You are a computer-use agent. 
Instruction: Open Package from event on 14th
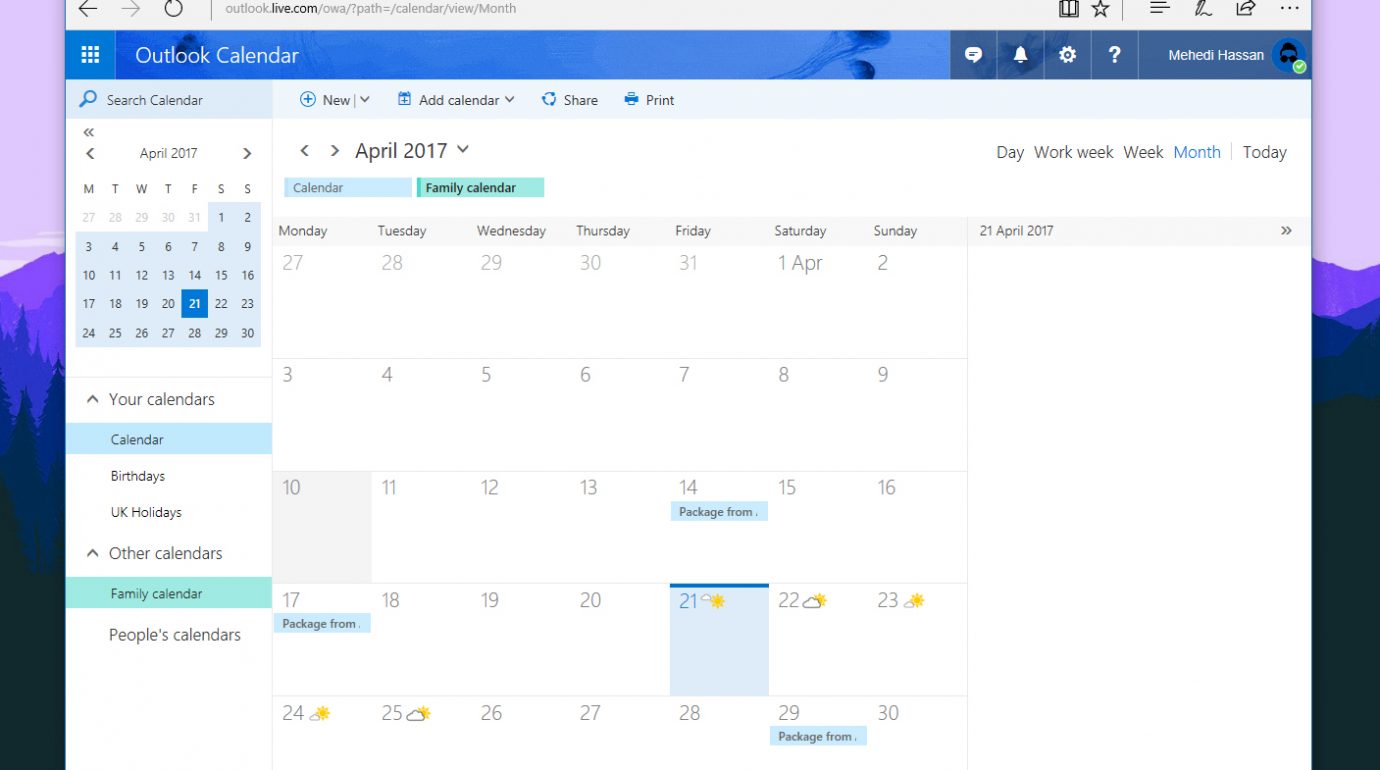click(719, 512)
